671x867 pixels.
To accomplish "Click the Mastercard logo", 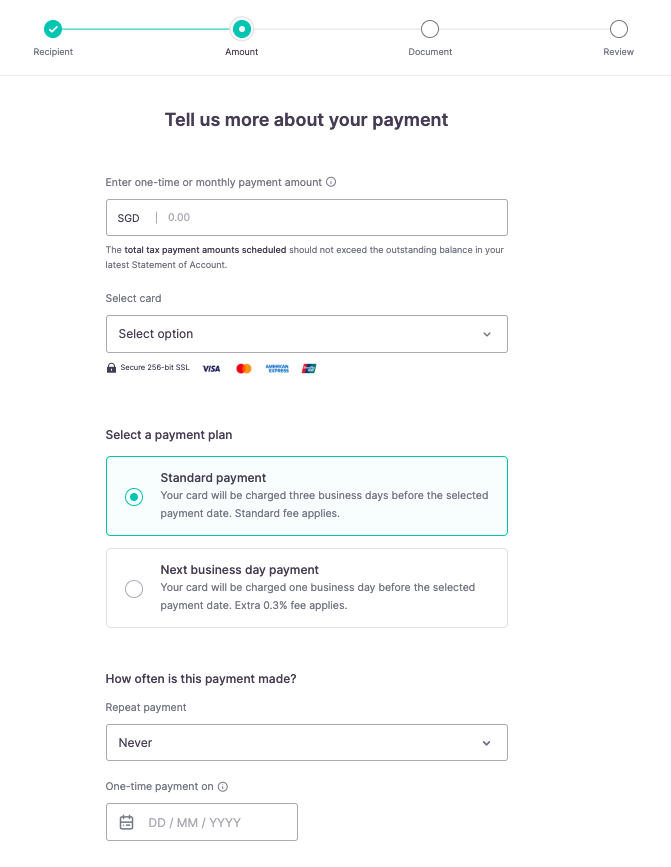I will [244, 369].
